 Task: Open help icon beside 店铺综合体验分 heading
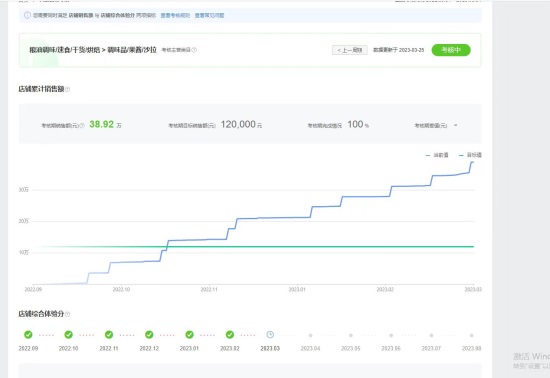point(67,314)
